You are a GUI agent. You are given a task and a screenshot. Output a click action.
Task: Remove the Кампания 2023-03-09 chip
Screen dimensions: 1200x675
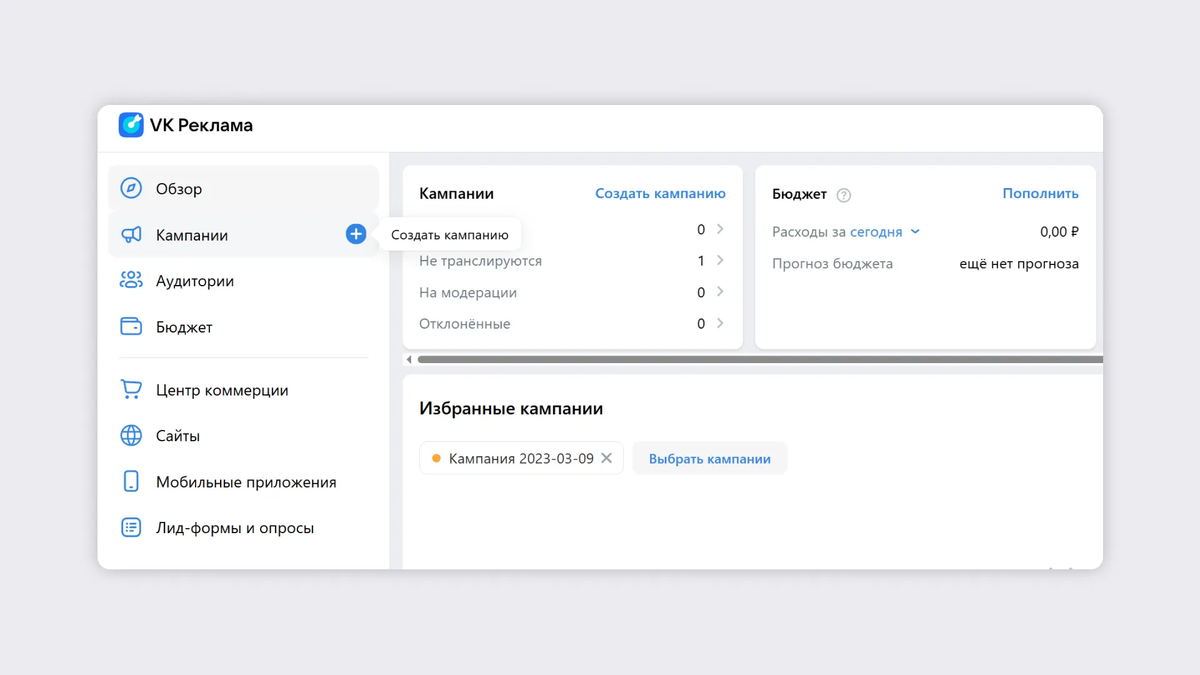(x=607, y=457)
